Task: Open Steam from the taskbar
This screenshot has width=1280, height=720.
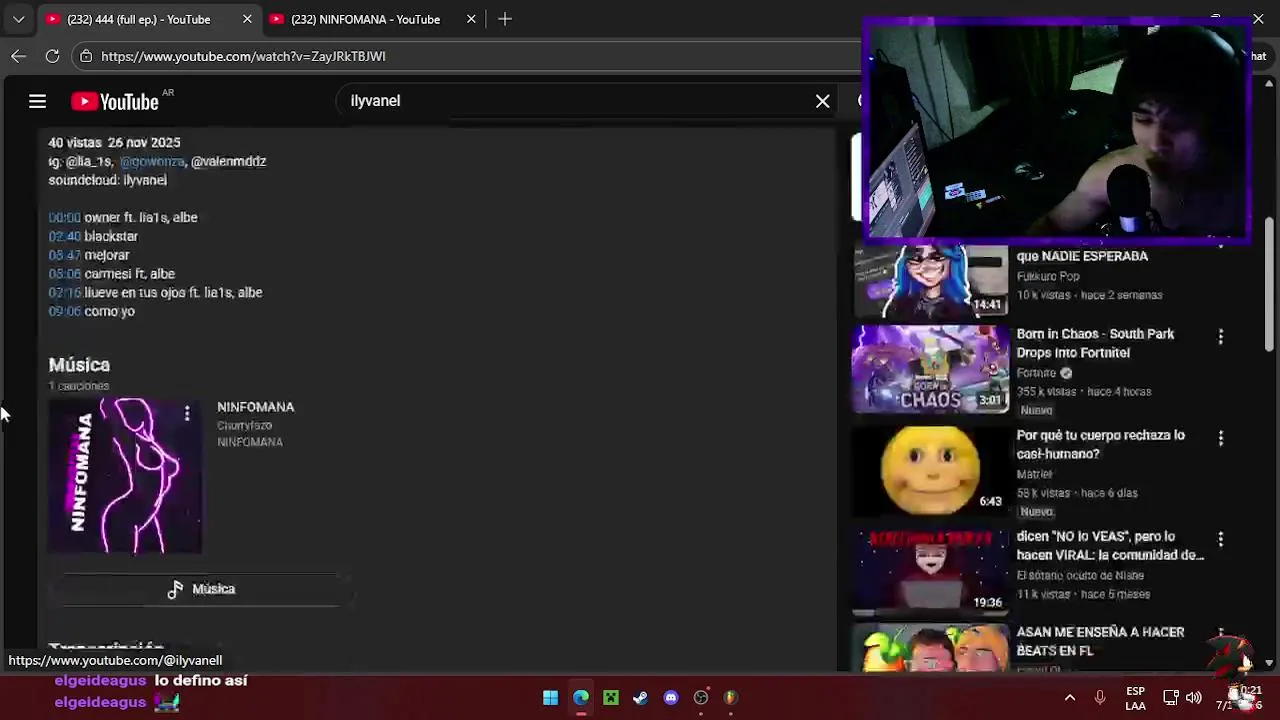Action: (x=641, y=698)
